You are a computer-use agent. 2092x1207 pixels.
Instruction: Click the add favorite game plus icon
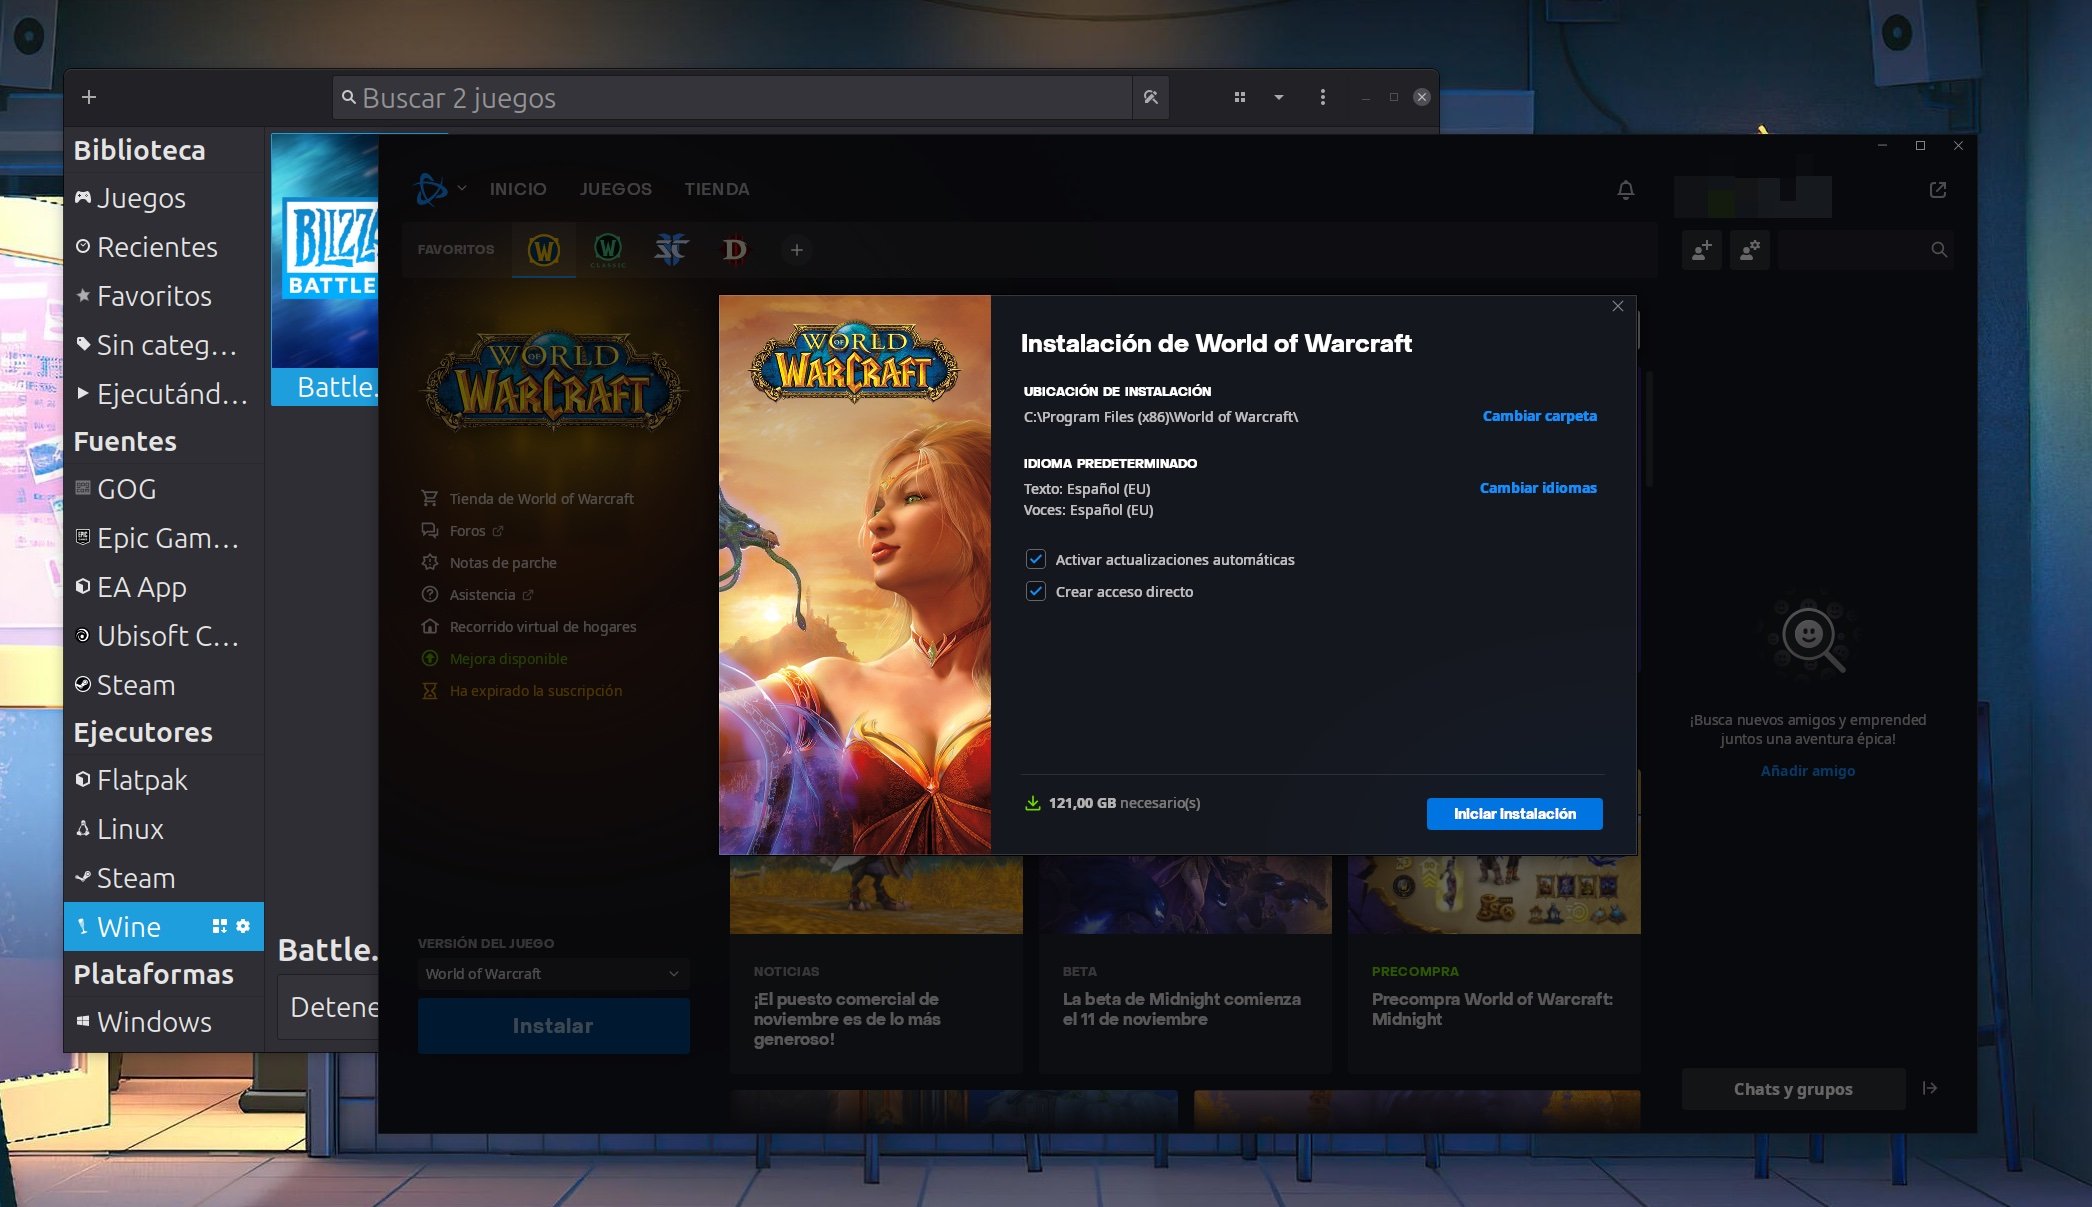point(796,250)
